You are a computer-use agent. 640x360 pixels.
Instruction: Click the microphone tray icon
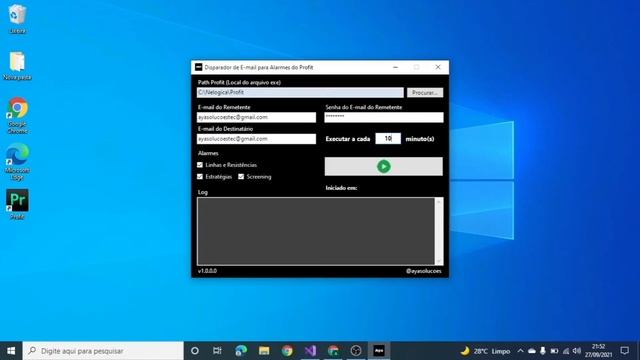click(x=542, y=351)
